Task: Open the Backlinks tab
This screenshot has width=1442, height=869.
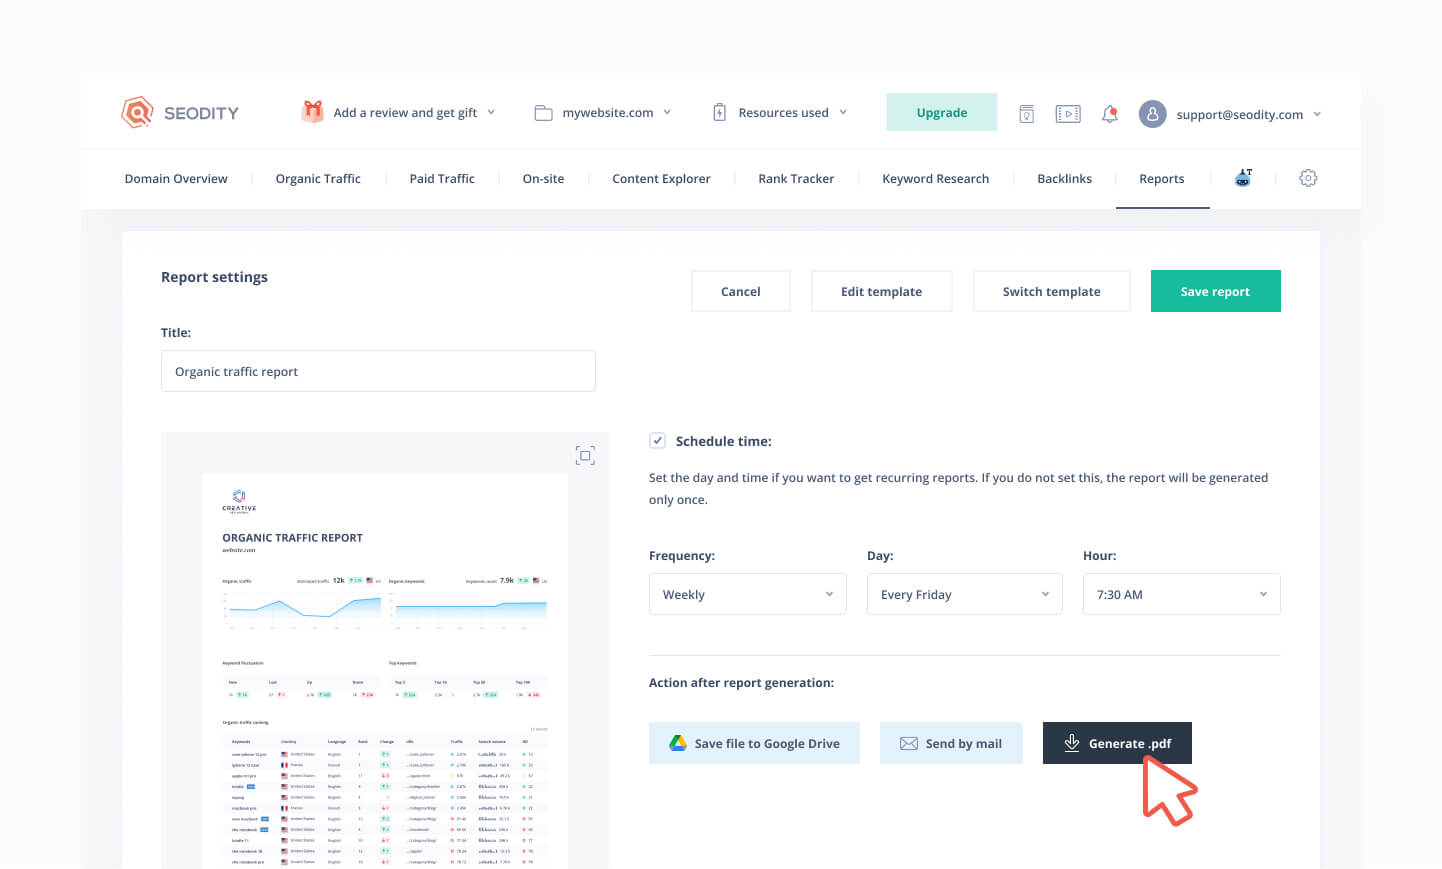Action: (x=1064, y=179)
